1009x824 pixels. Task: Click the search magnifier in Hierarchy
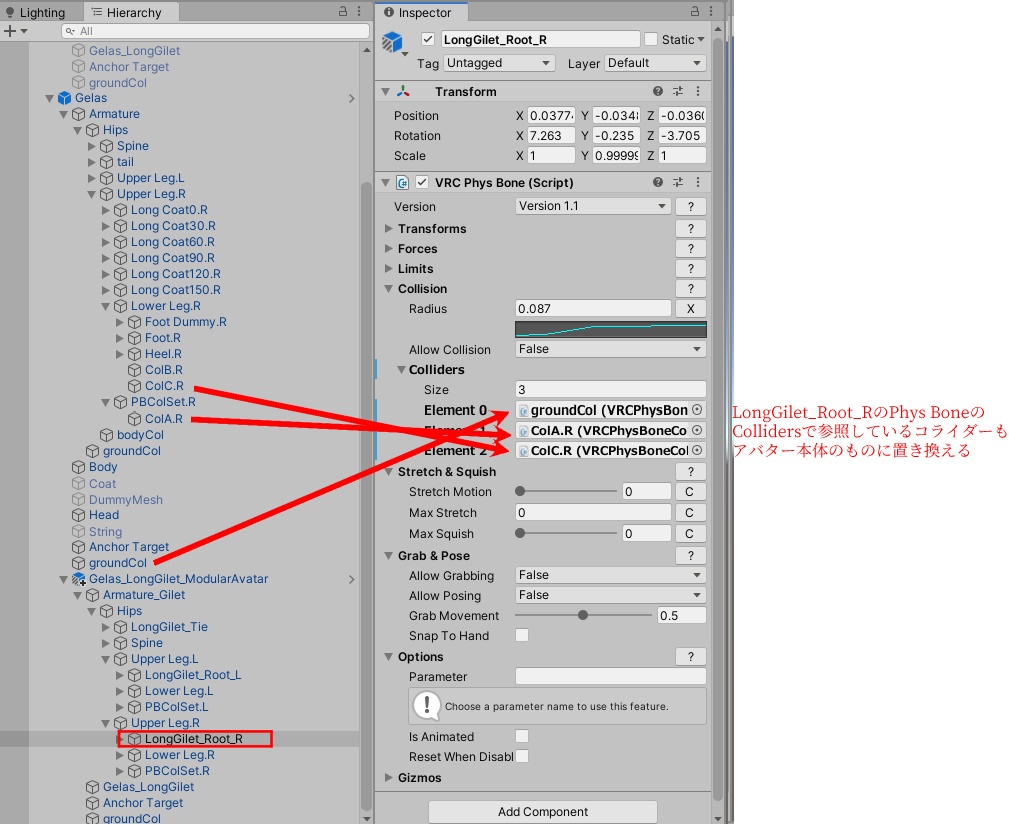[70, 31]
